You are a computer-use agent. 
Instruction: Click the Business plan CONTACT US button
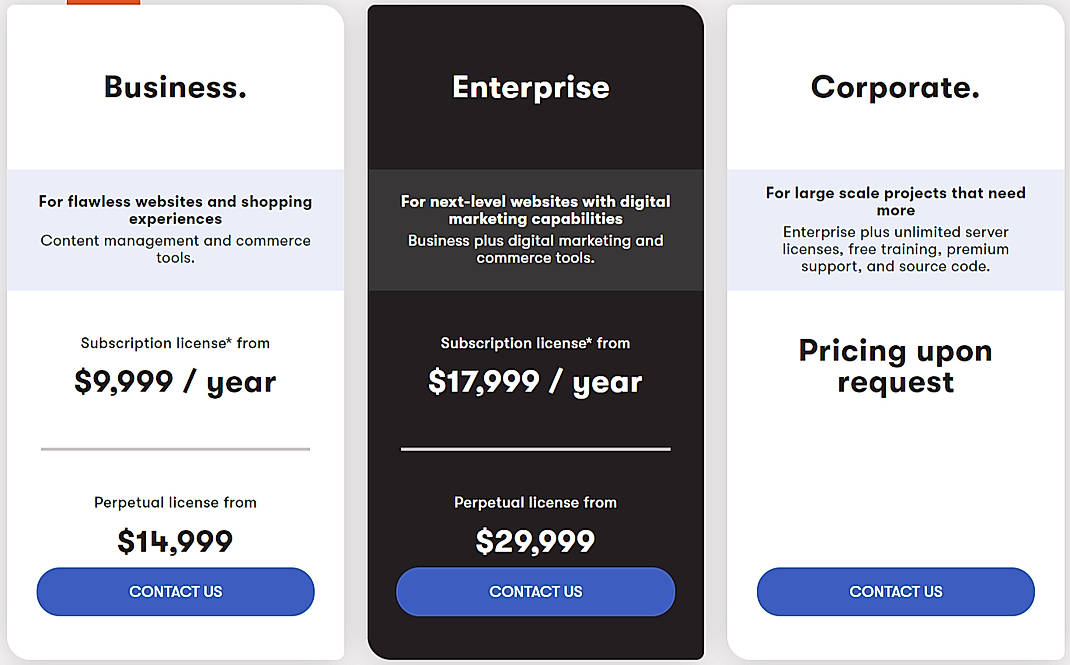pos(175,592)
